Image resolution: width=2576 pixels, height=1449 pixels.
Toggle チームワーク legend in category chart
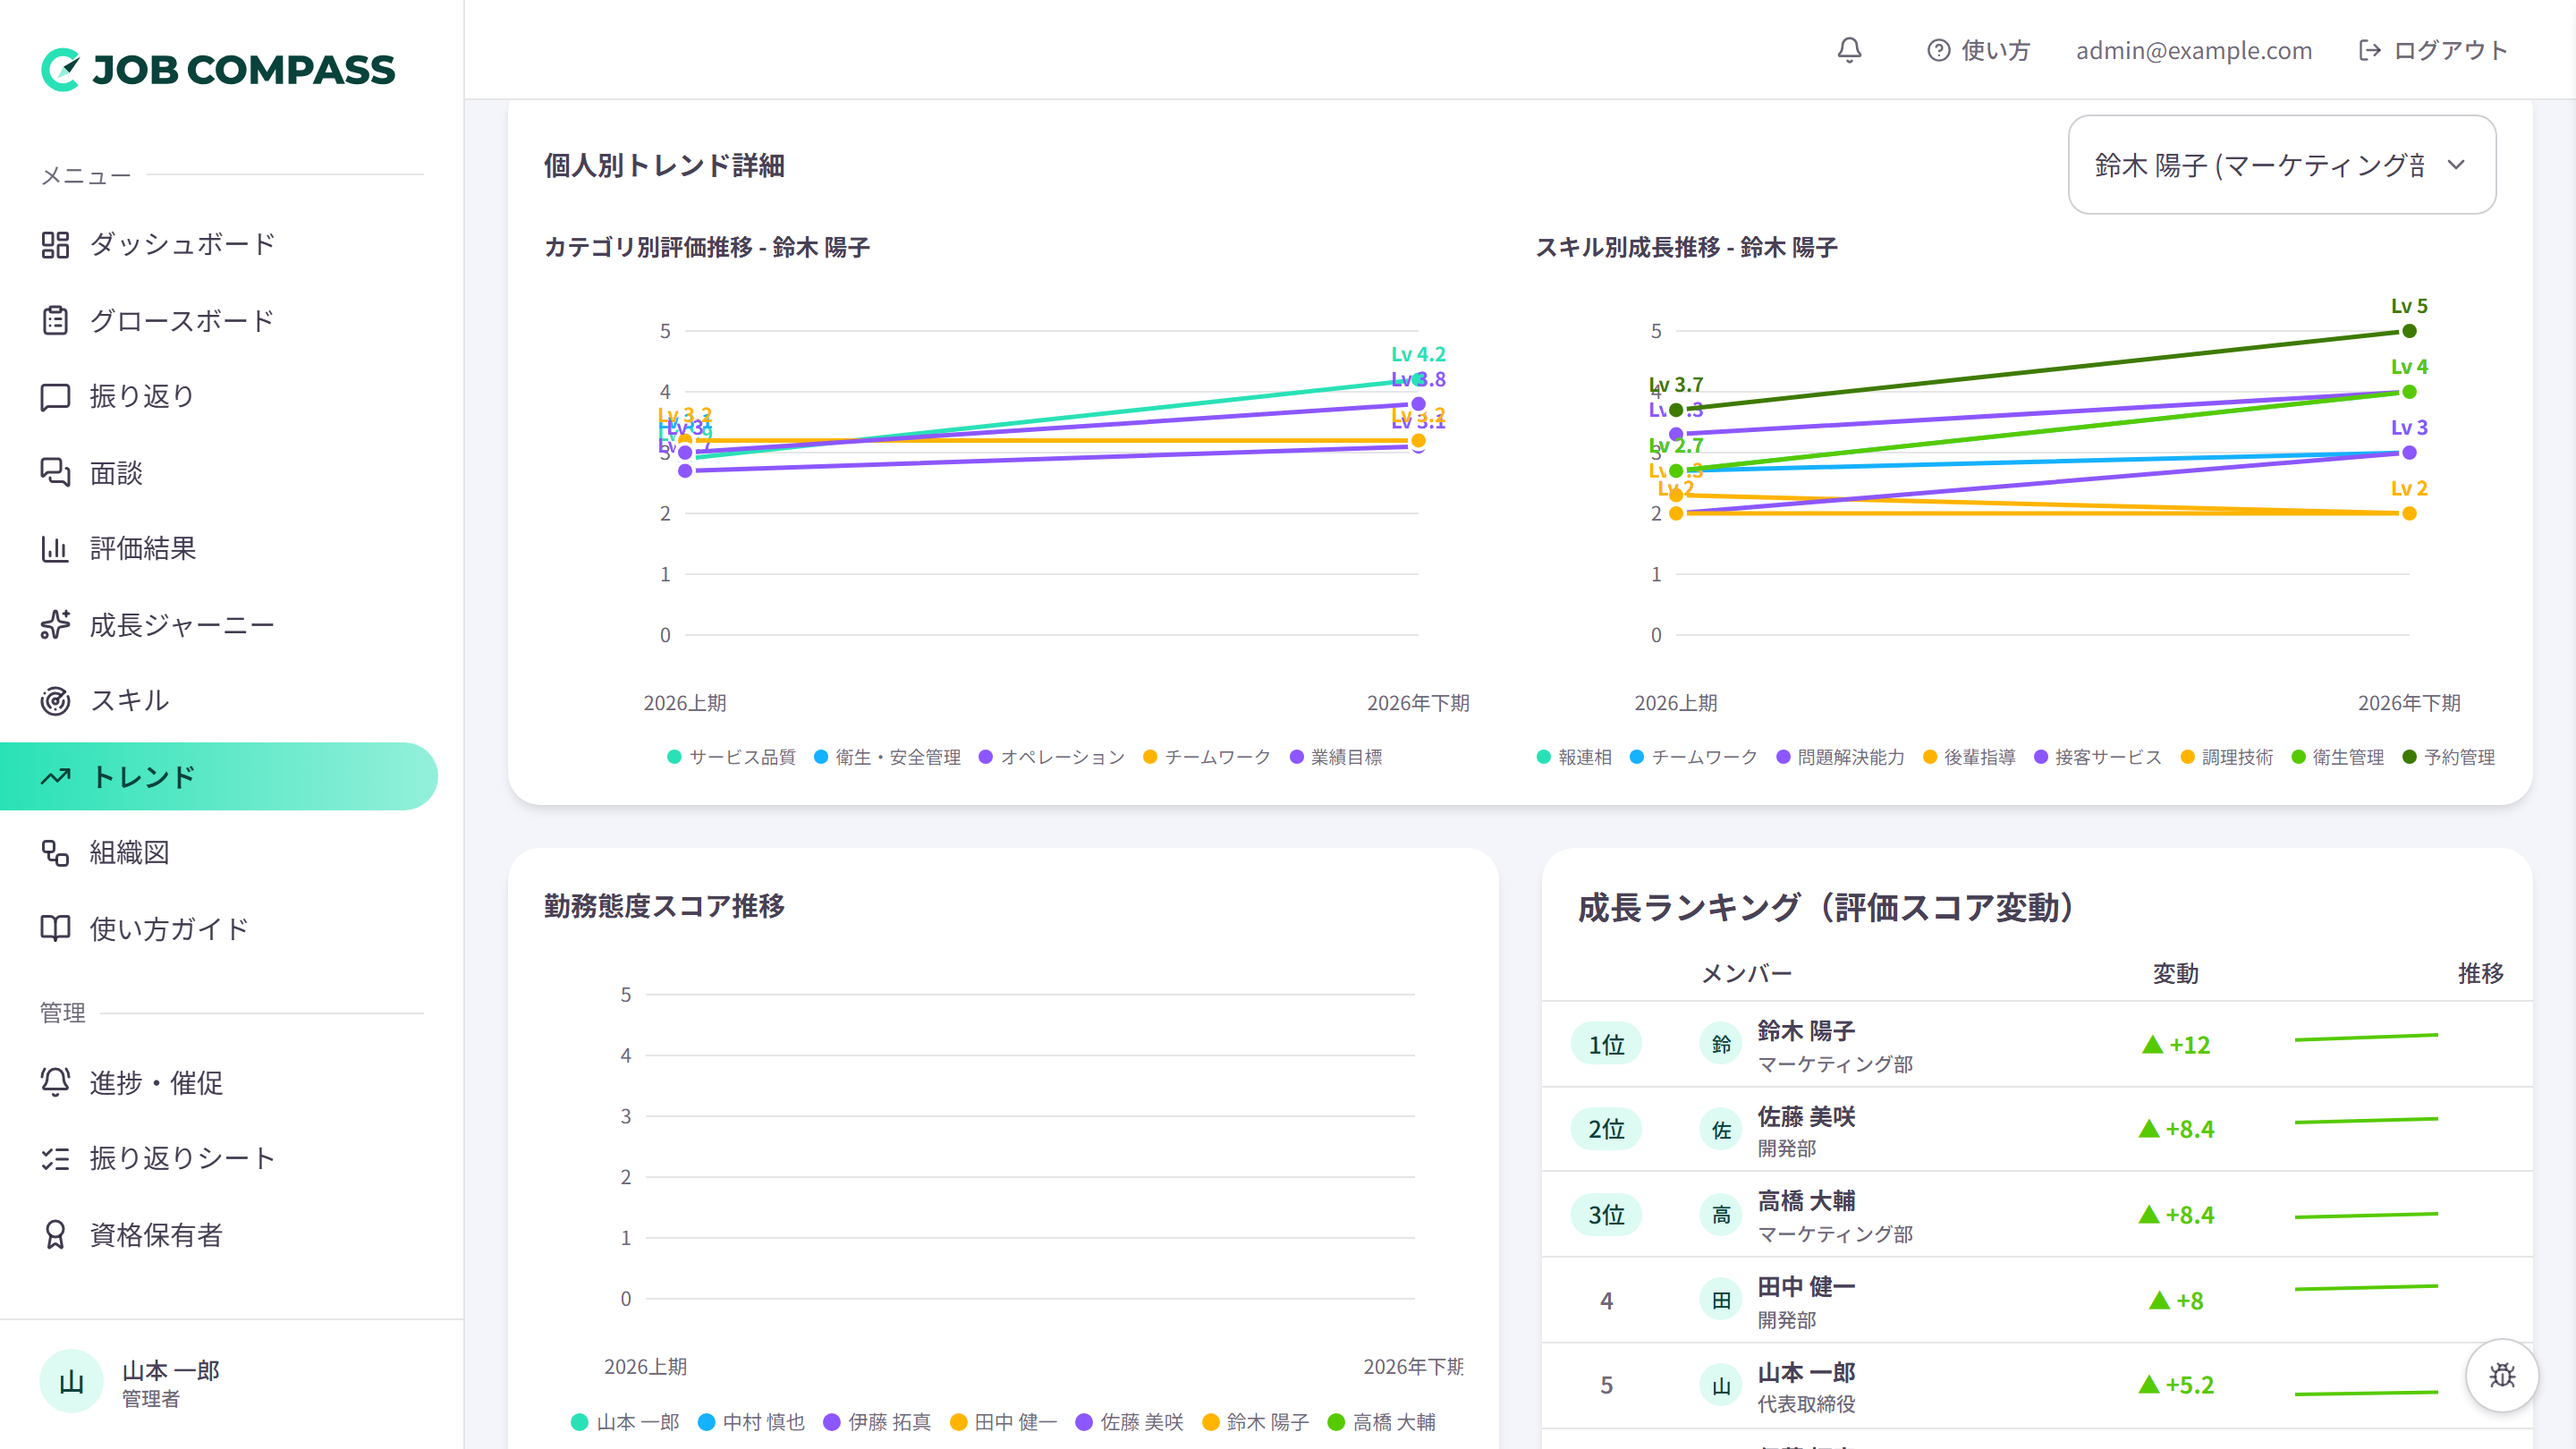click(x=1207, y=757)
